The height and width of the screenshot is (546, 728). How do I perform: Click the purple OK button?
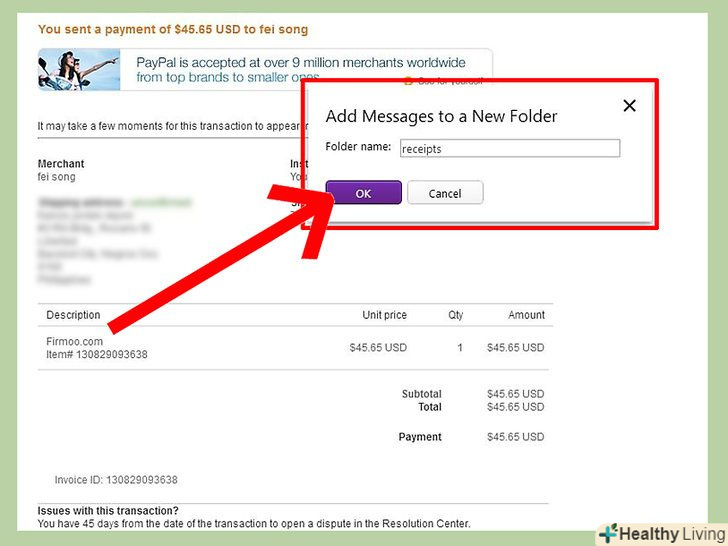pyautogui.click(x=364, y=193)
